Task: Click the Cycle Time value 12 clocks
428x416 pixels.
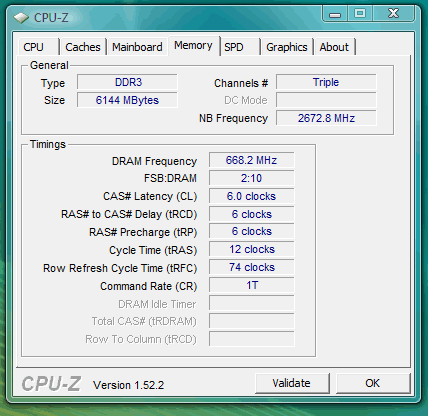Action: coord(252,249)
